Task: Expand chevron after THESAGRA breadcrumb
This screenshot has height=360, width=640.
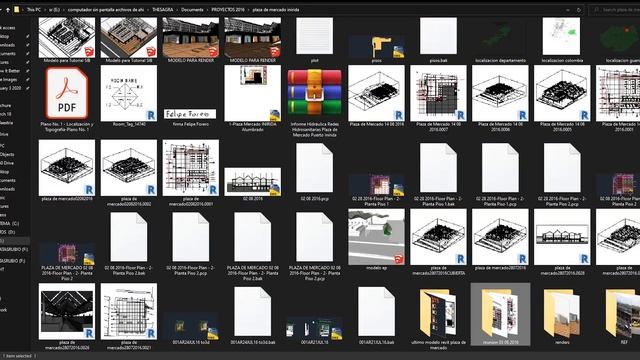Action: click(177, 9)
